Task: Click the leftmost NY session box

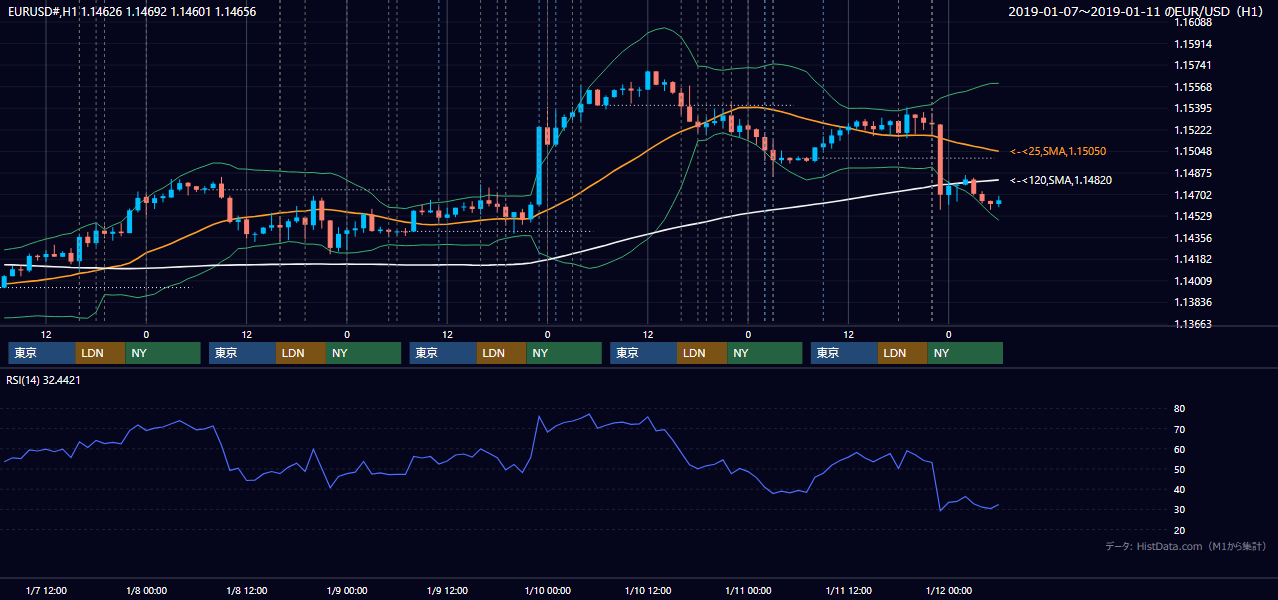Action: click(x=163, y=353)
